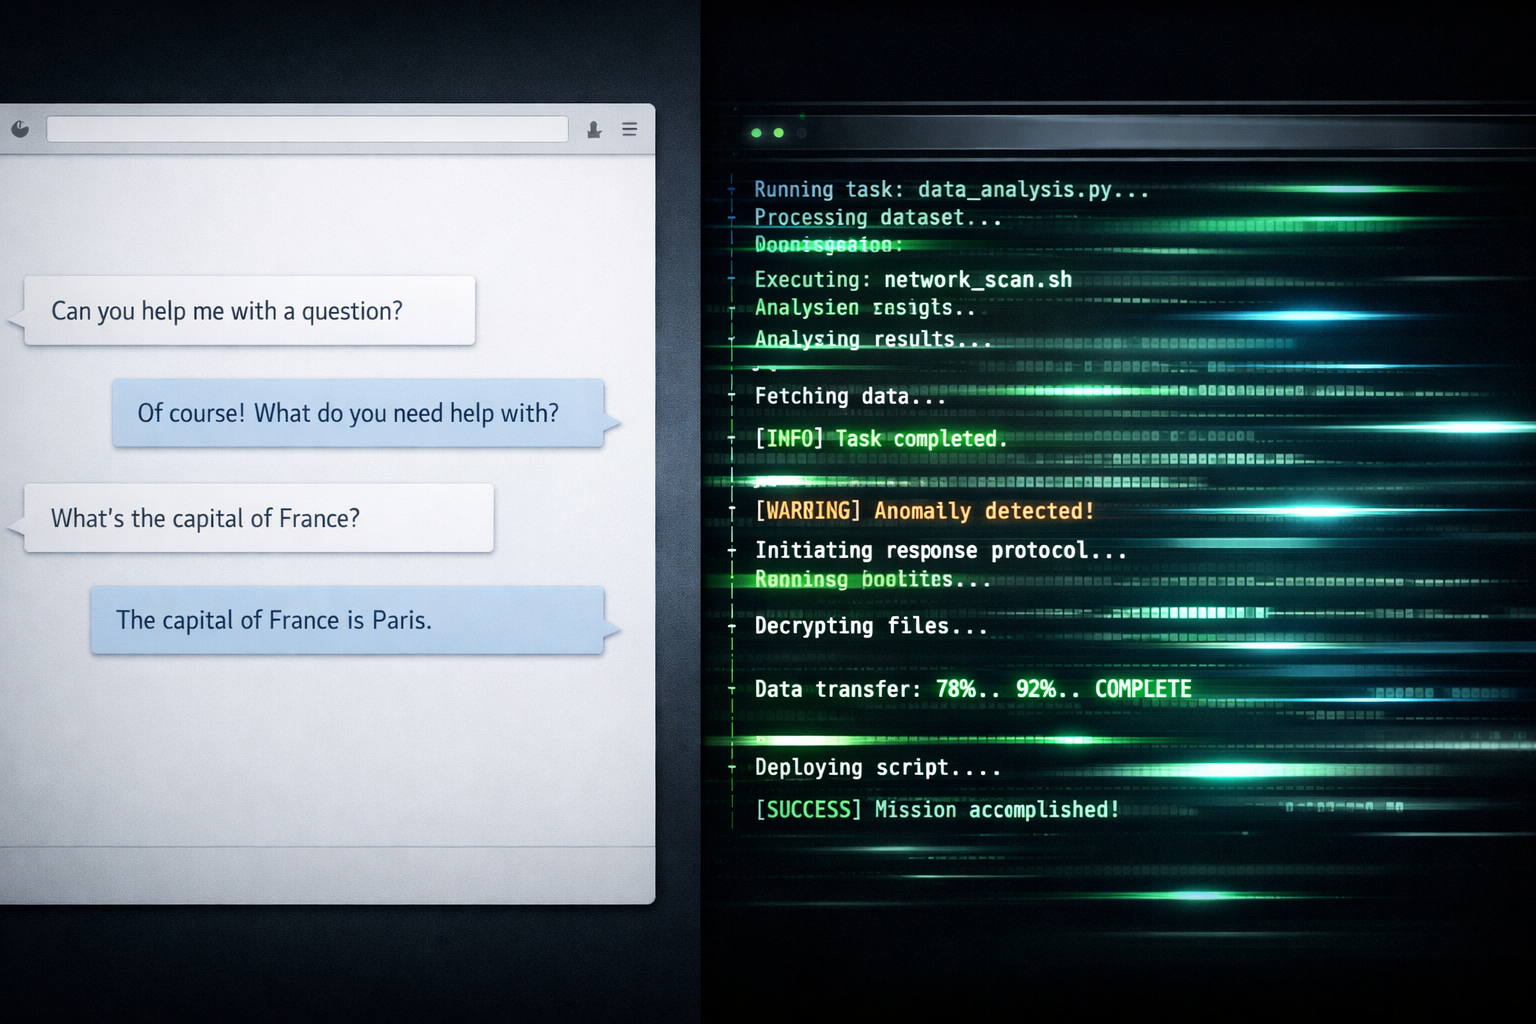
Task: Click the Data transfer COMPLETE progress line
Action: coord(972,689)
